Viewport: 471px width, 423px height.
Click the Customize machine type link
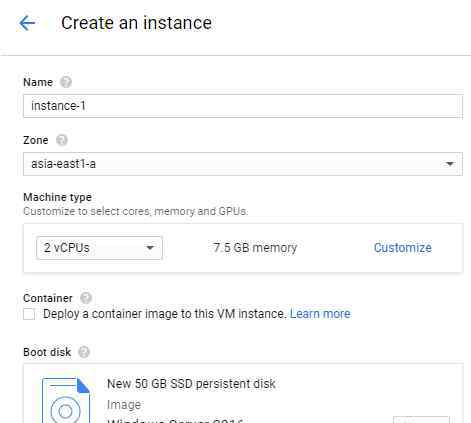point(403,248)
